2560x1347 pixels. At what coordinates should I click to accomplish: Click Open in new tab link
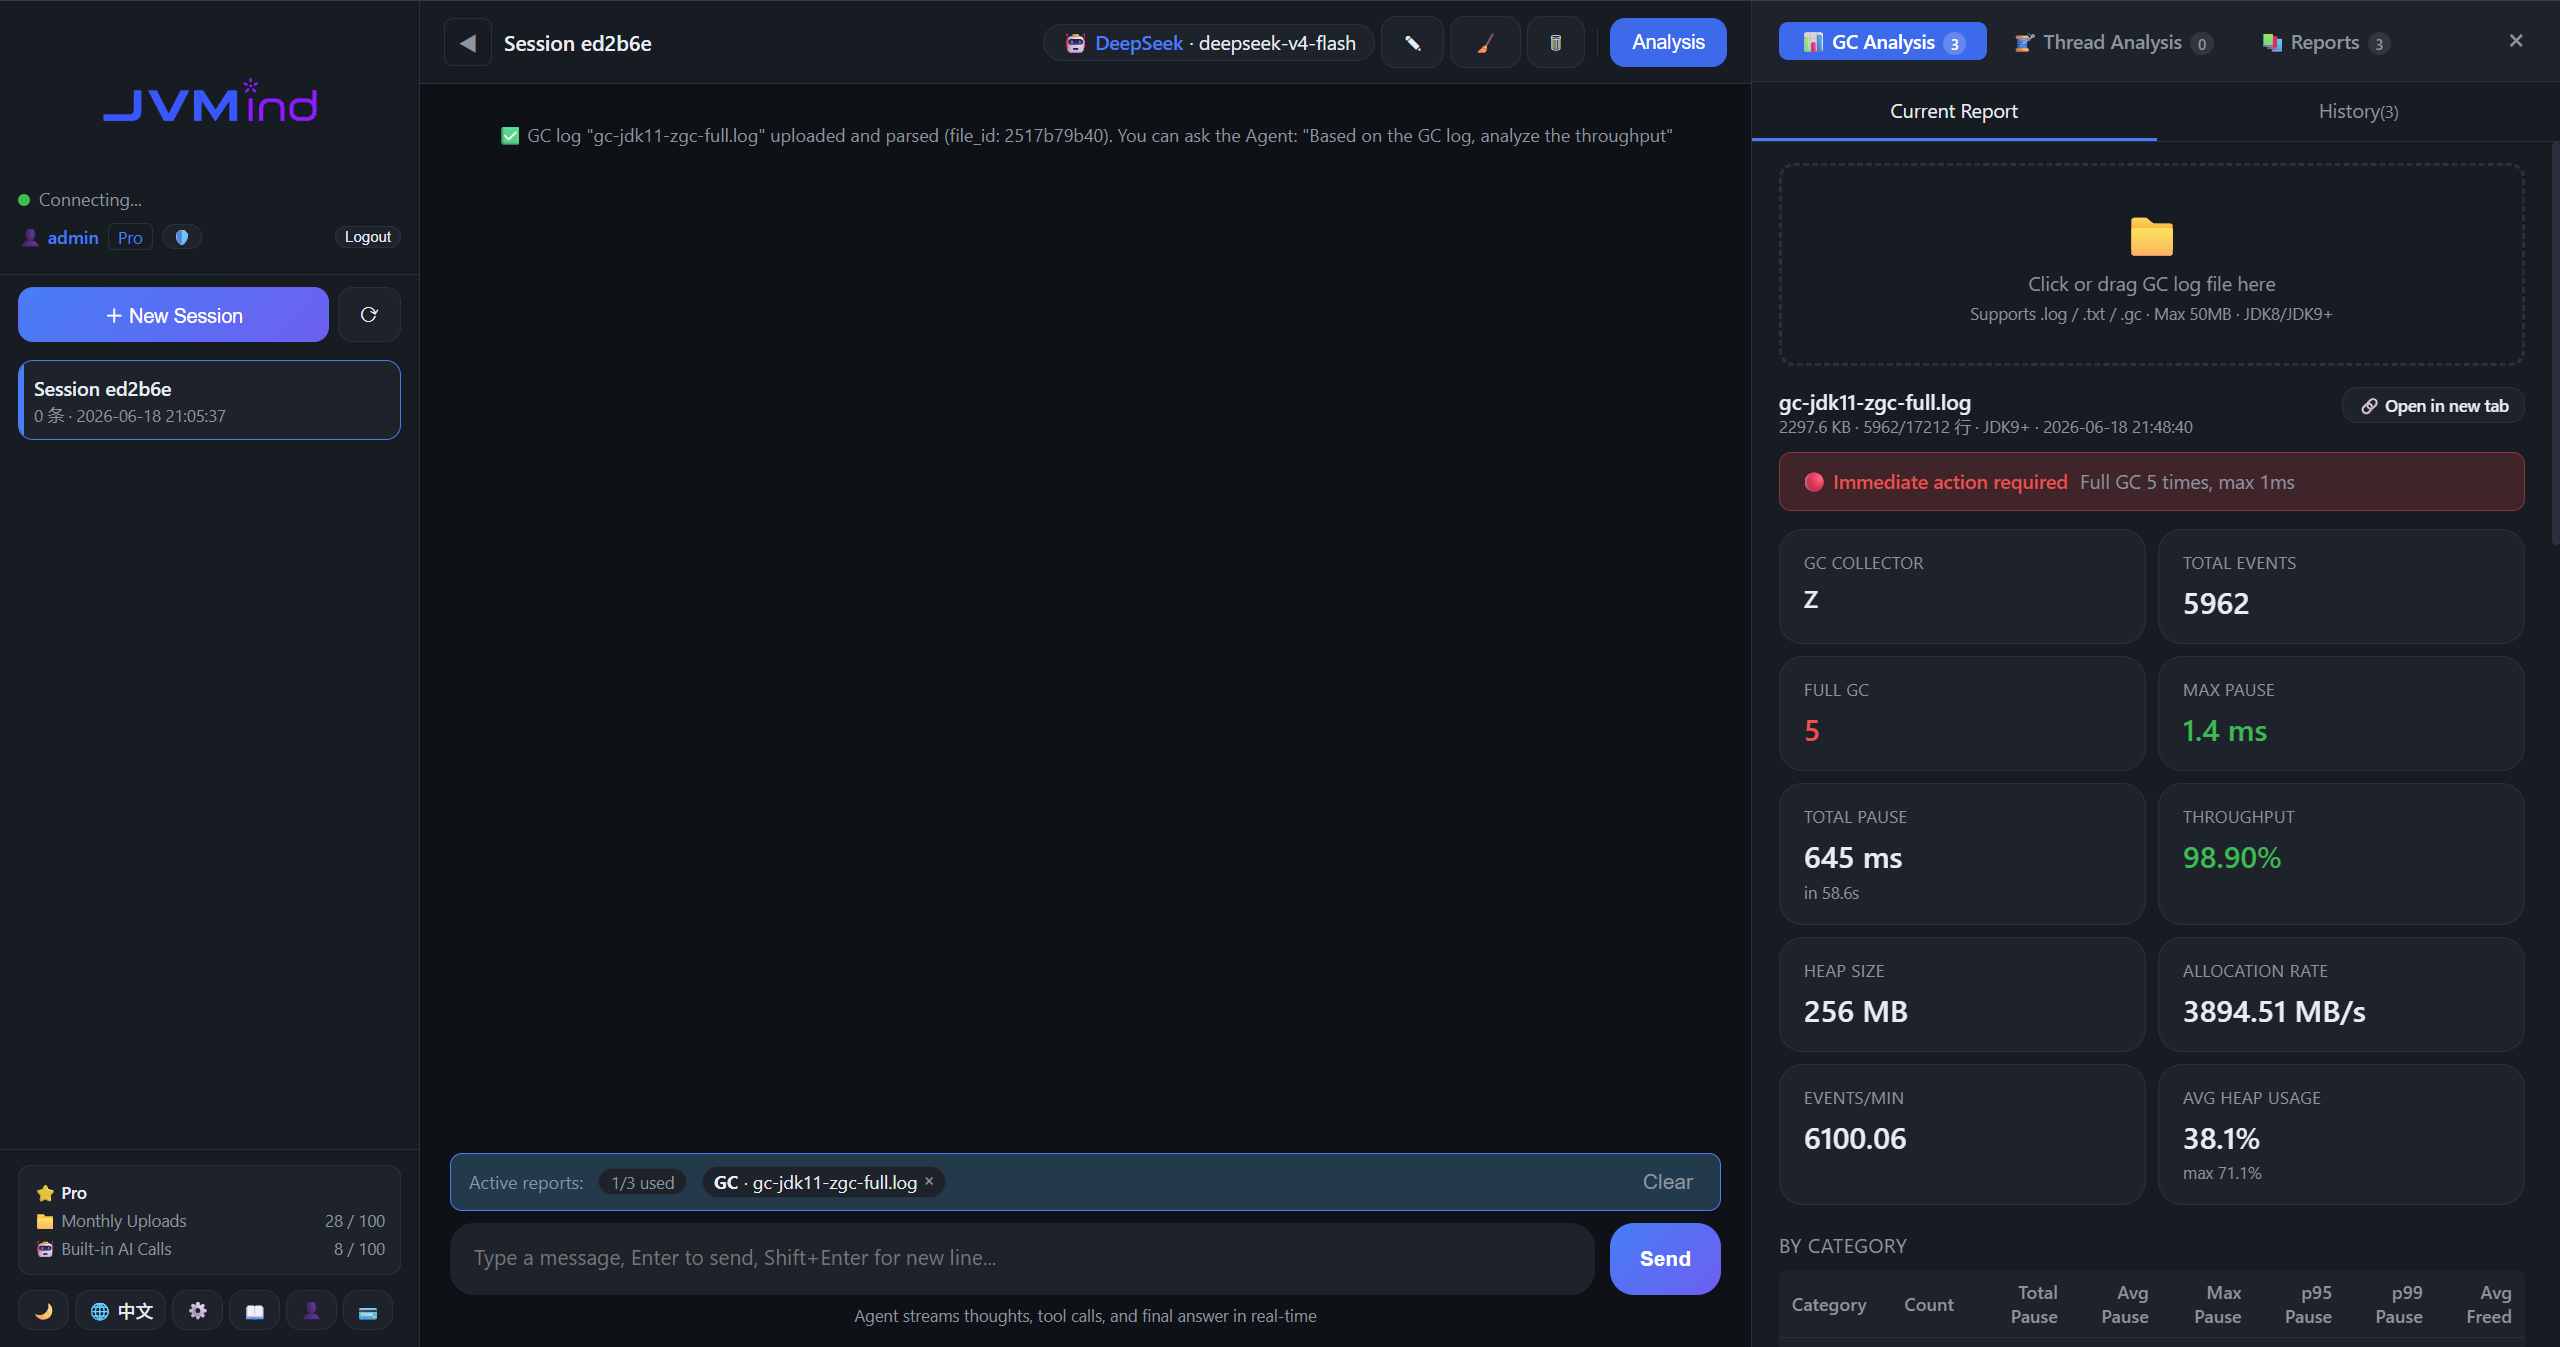pyautogui.click(x=2433, y=406)
